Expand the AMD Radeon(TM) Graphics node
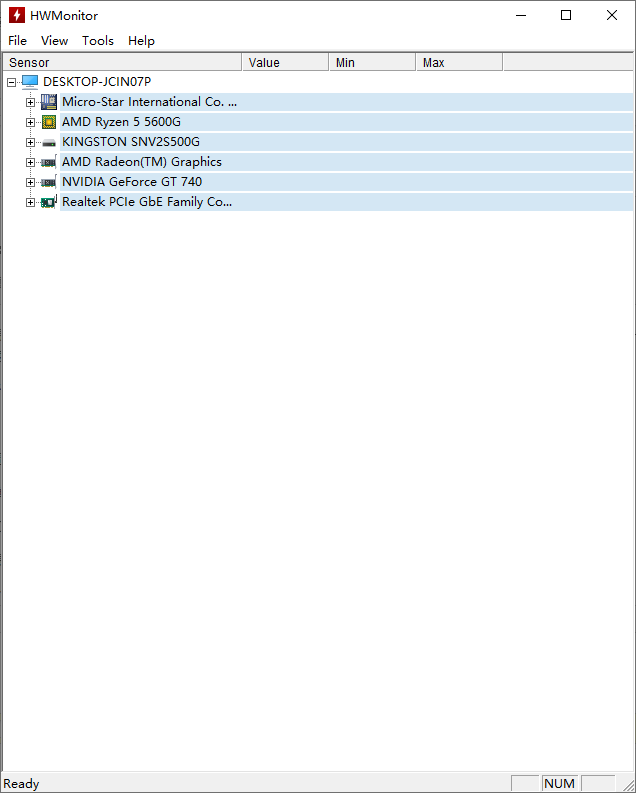636x793 pixels. pos(30,162)
